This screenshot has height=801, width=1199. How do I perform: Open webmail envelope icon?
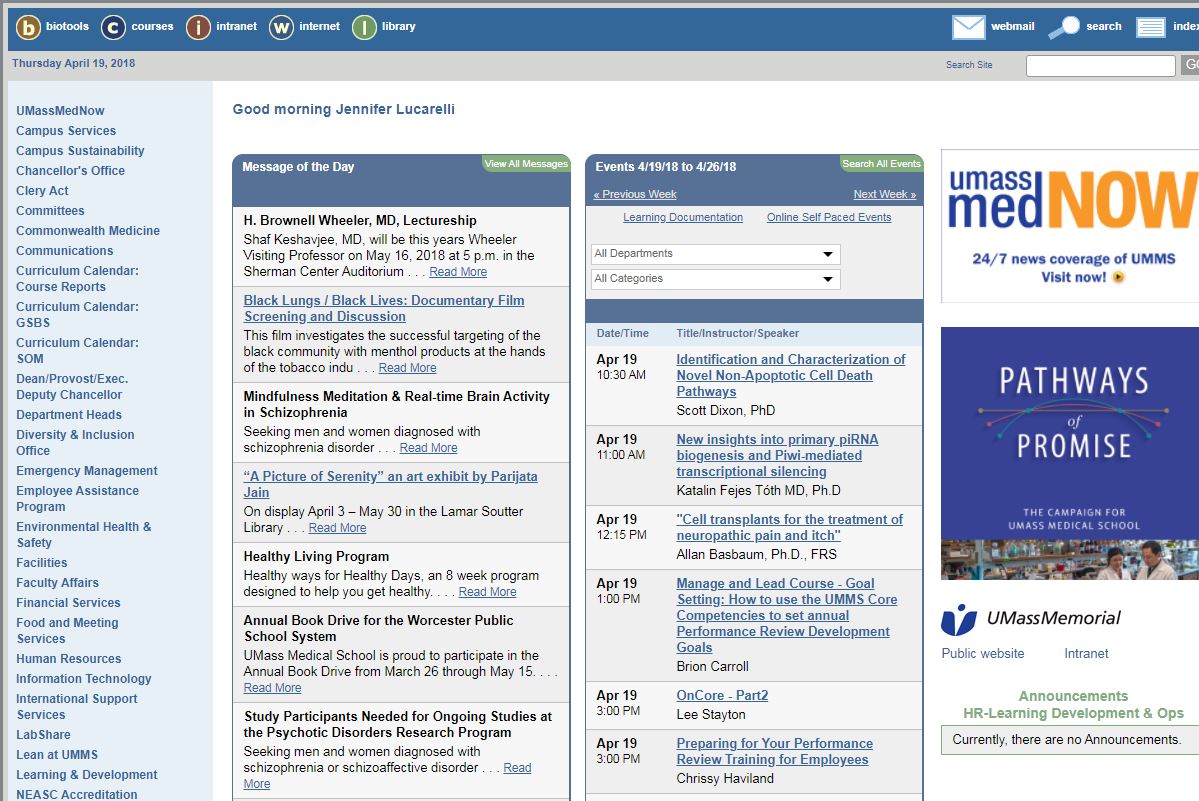pos(968,27)
